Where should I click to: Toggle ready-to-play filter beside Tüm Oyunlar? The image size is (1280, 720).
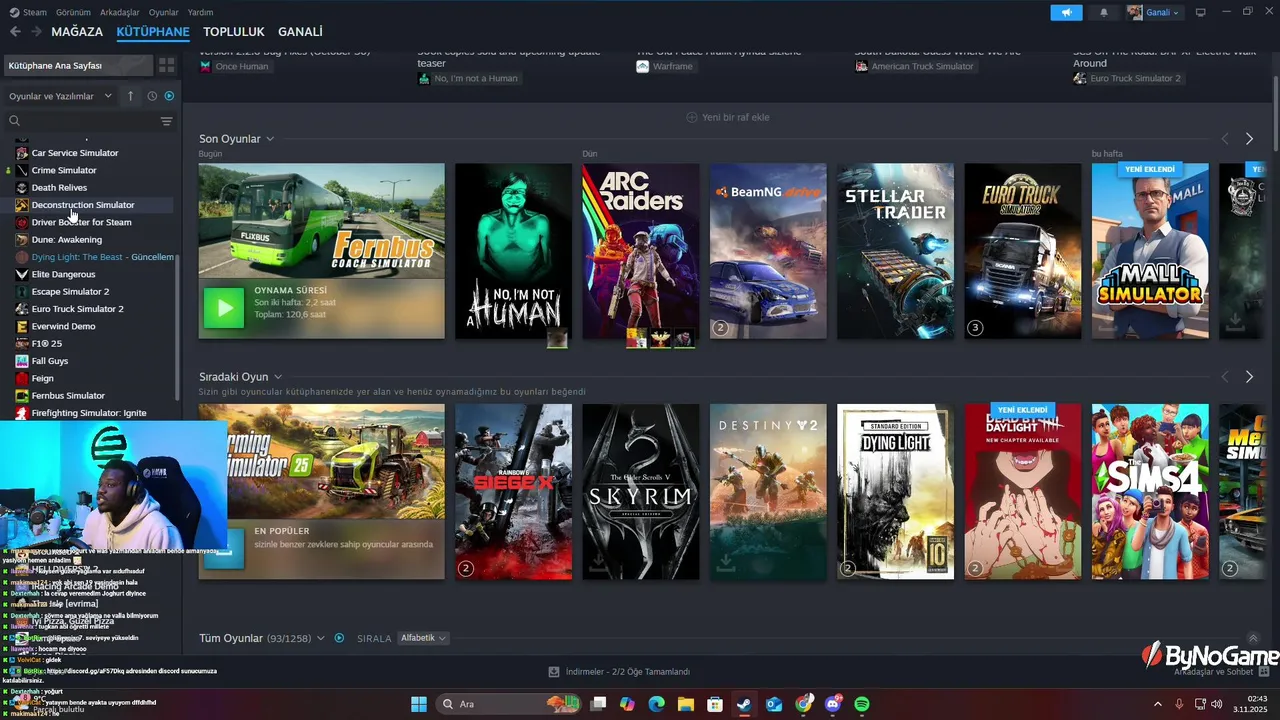tap(339, 638)
